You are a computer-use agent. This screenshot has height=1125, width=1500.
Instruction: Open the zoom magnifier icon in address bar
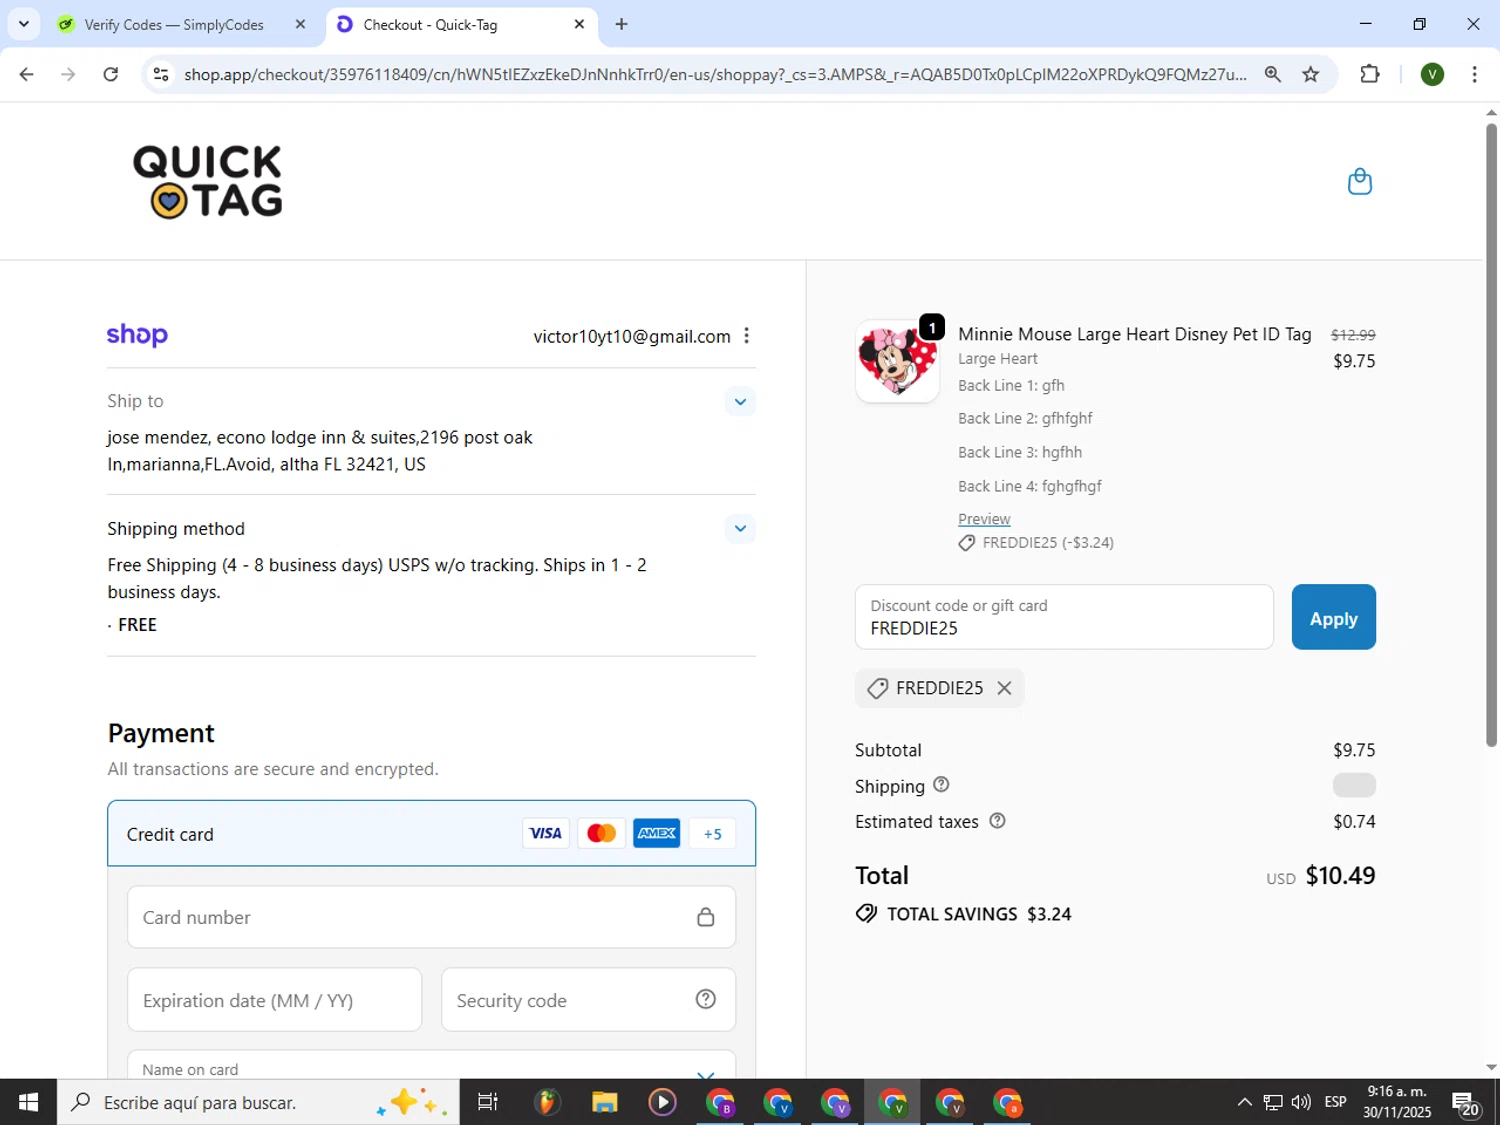point(1272,74)
